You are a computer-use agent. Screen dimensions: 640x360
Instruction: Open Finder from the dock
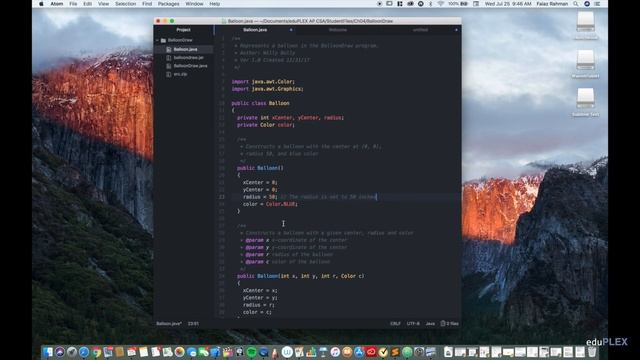(x=48, y=352)
